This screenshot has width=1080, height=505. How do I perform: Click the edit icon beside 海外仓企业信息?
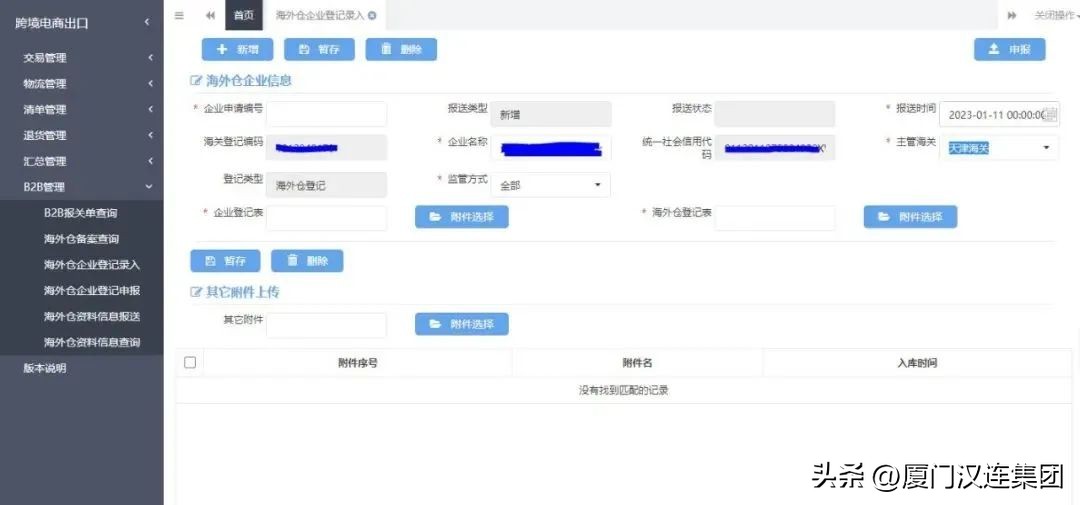coord(196,81)
